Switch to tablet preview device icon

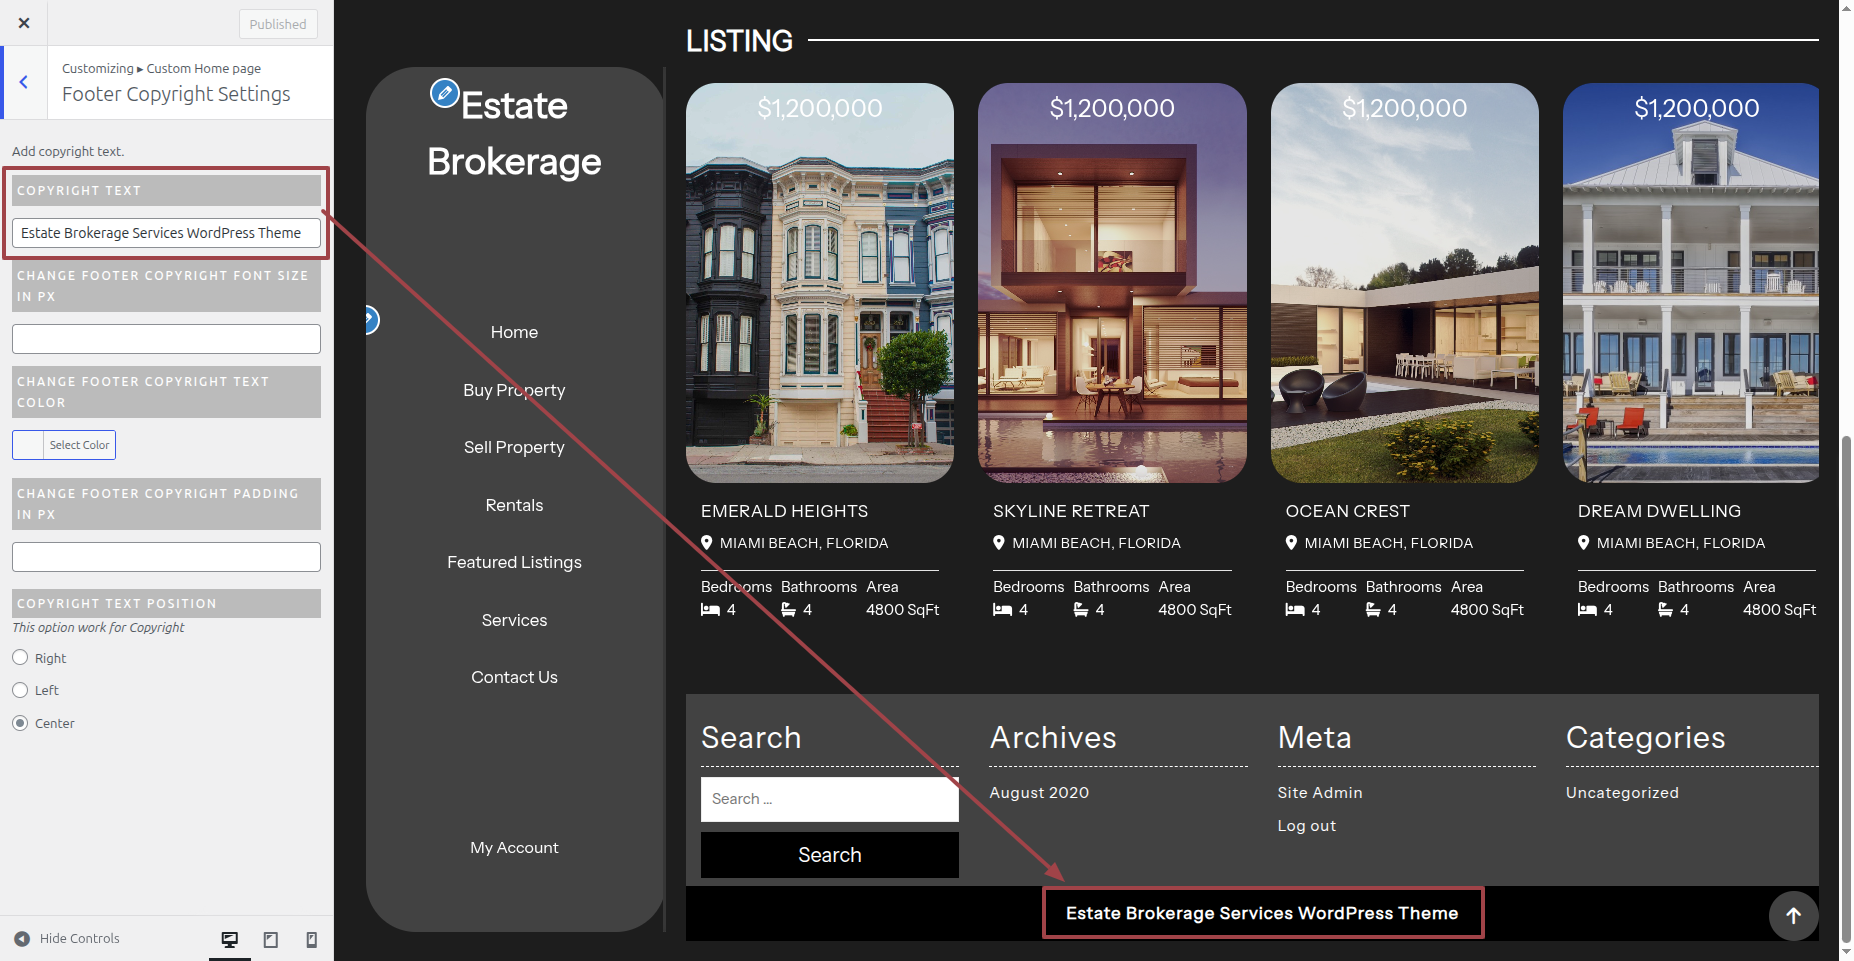pyautogui.click(x=271, y=939)
